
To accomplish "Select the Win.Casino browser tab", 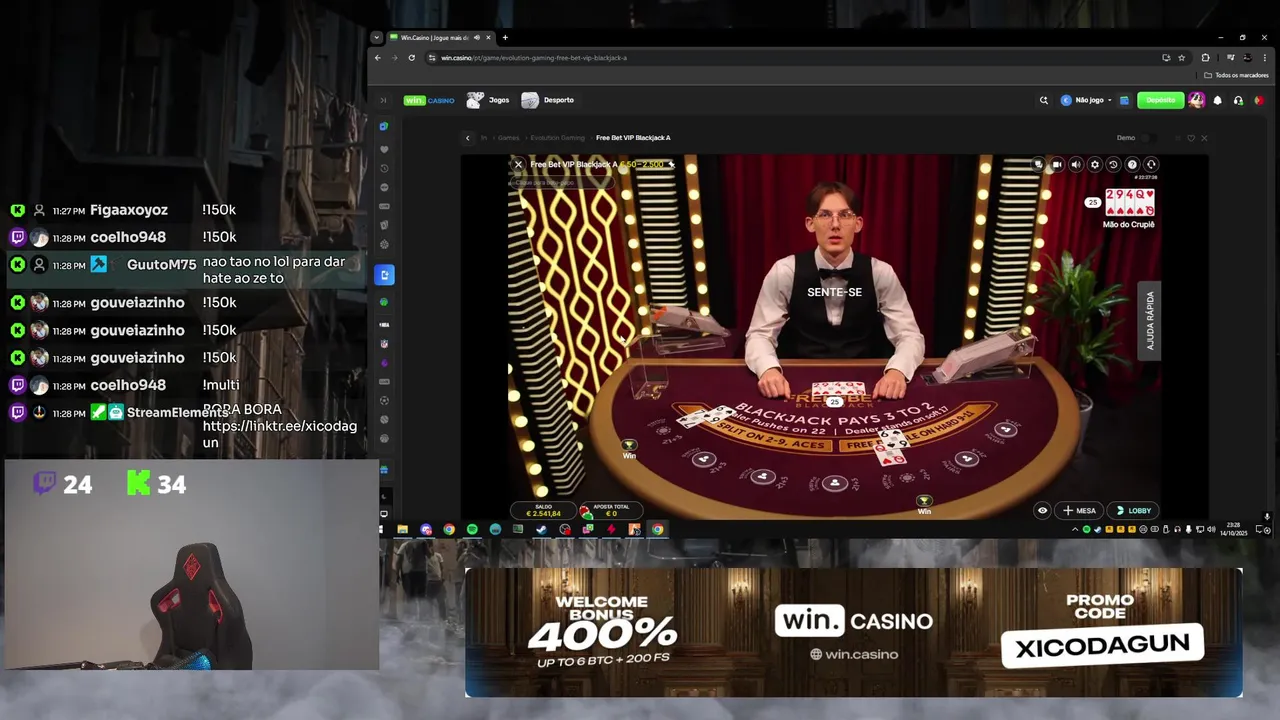I will tap(440, 38).
